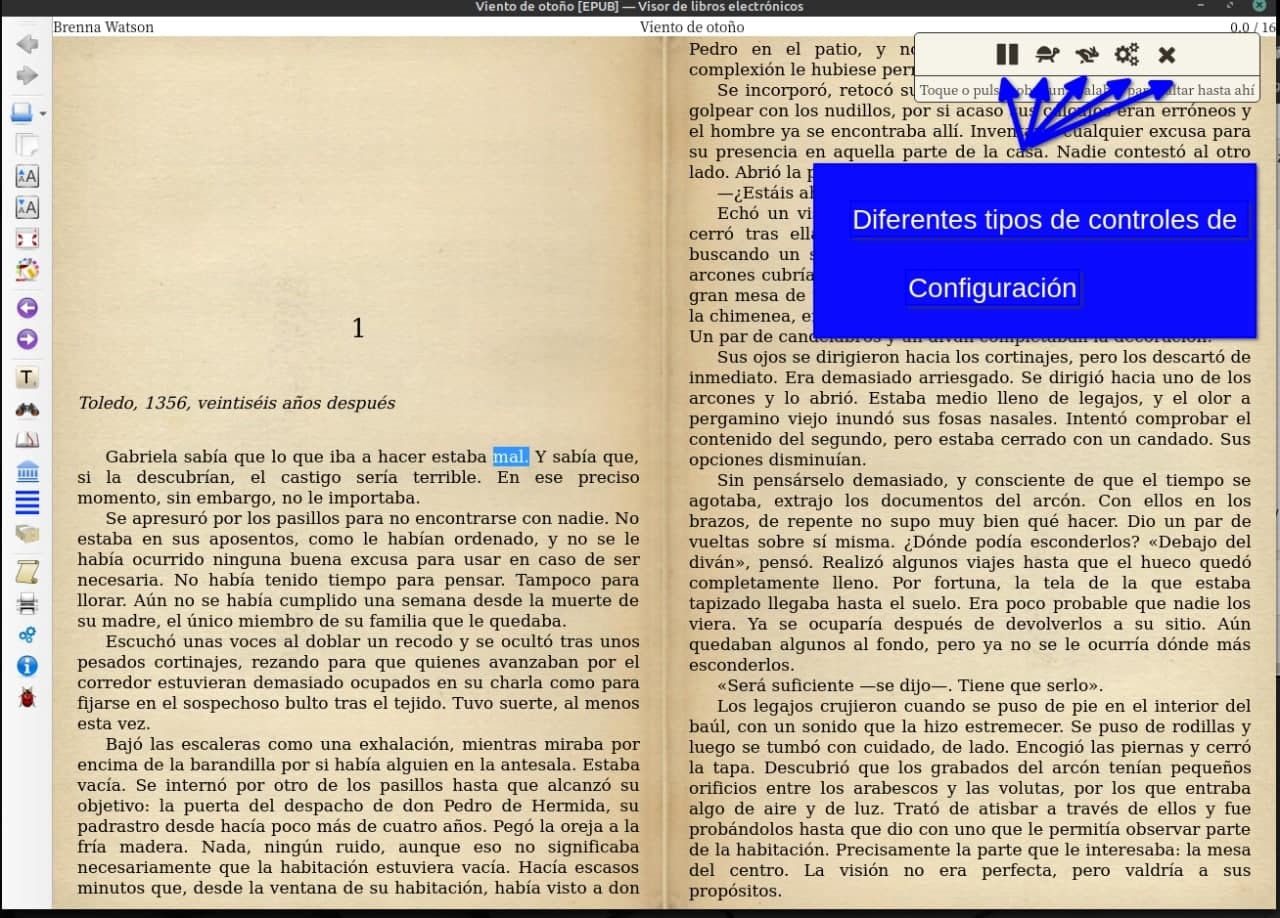Open search with the binoculars icon

click(27, 409)
